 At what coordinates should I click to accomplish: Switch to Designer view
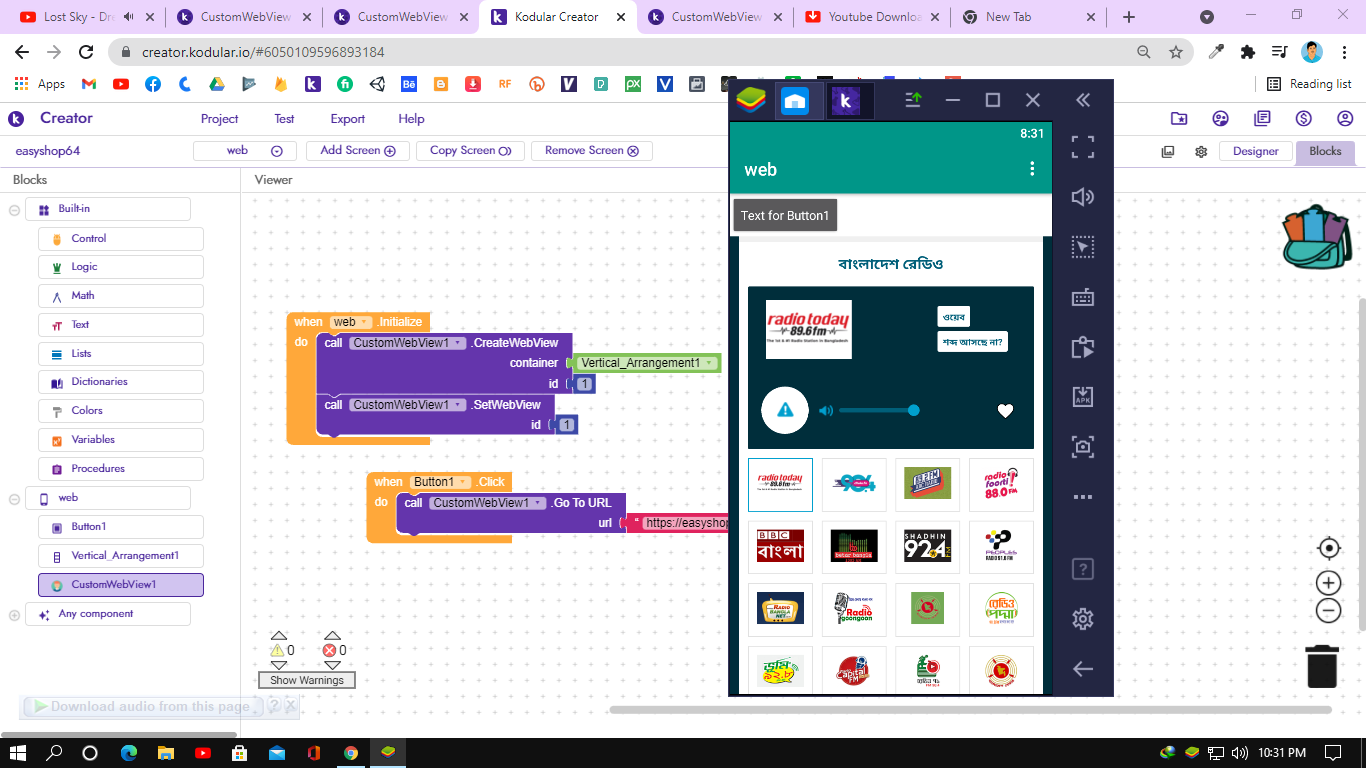point(1255,151)
